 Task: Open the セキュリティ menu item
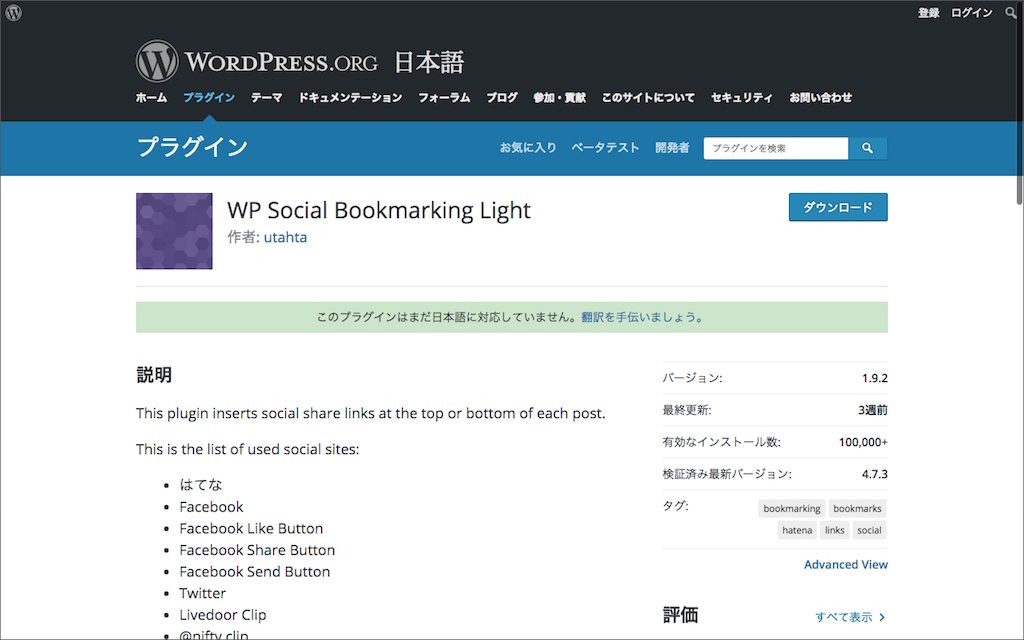click(742, 97)
